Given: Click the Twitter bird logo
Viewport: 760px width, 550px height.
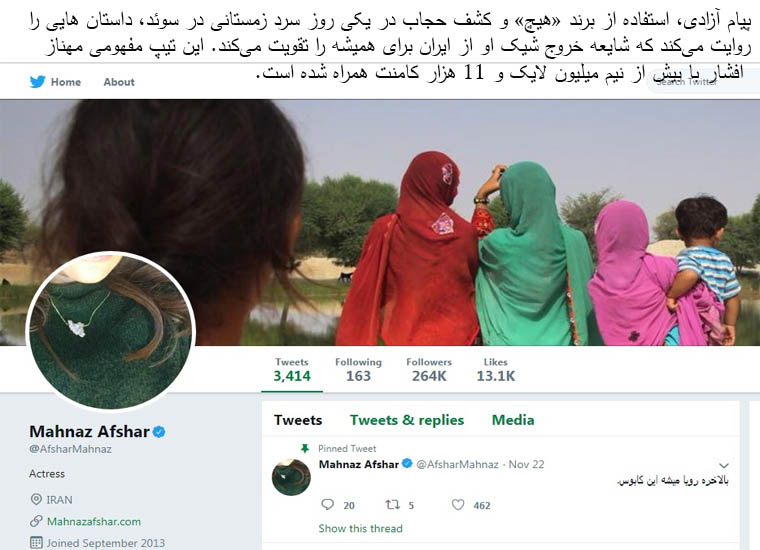Looking at the screenshot, I should 37,81.
